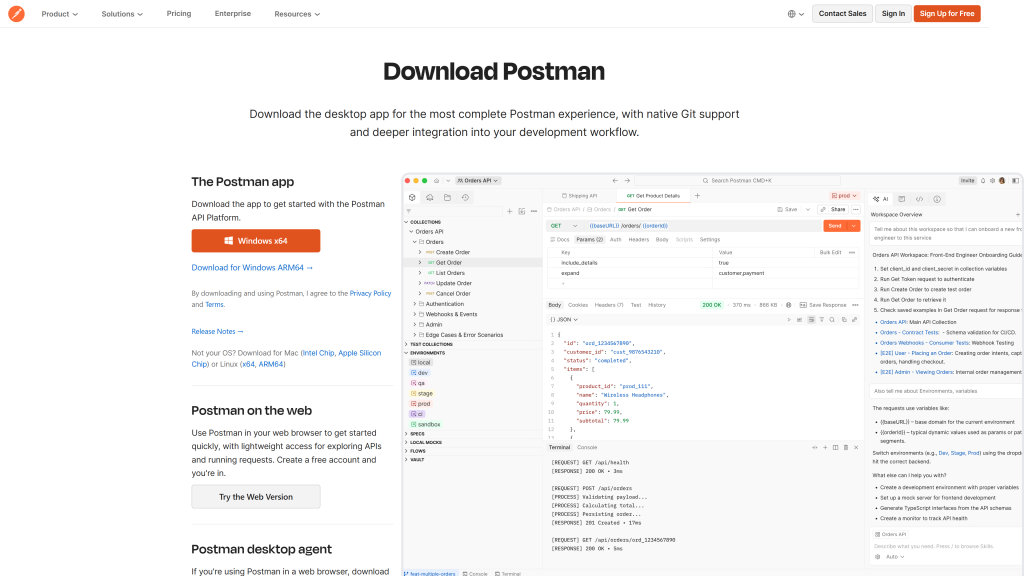Switch to the Shipping API tab in preview

click(579, 195)
